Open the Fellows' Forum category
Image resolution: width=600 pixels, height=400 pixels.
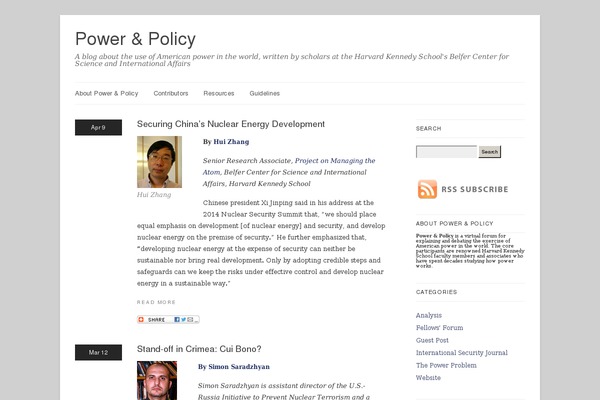click(439, 328)
